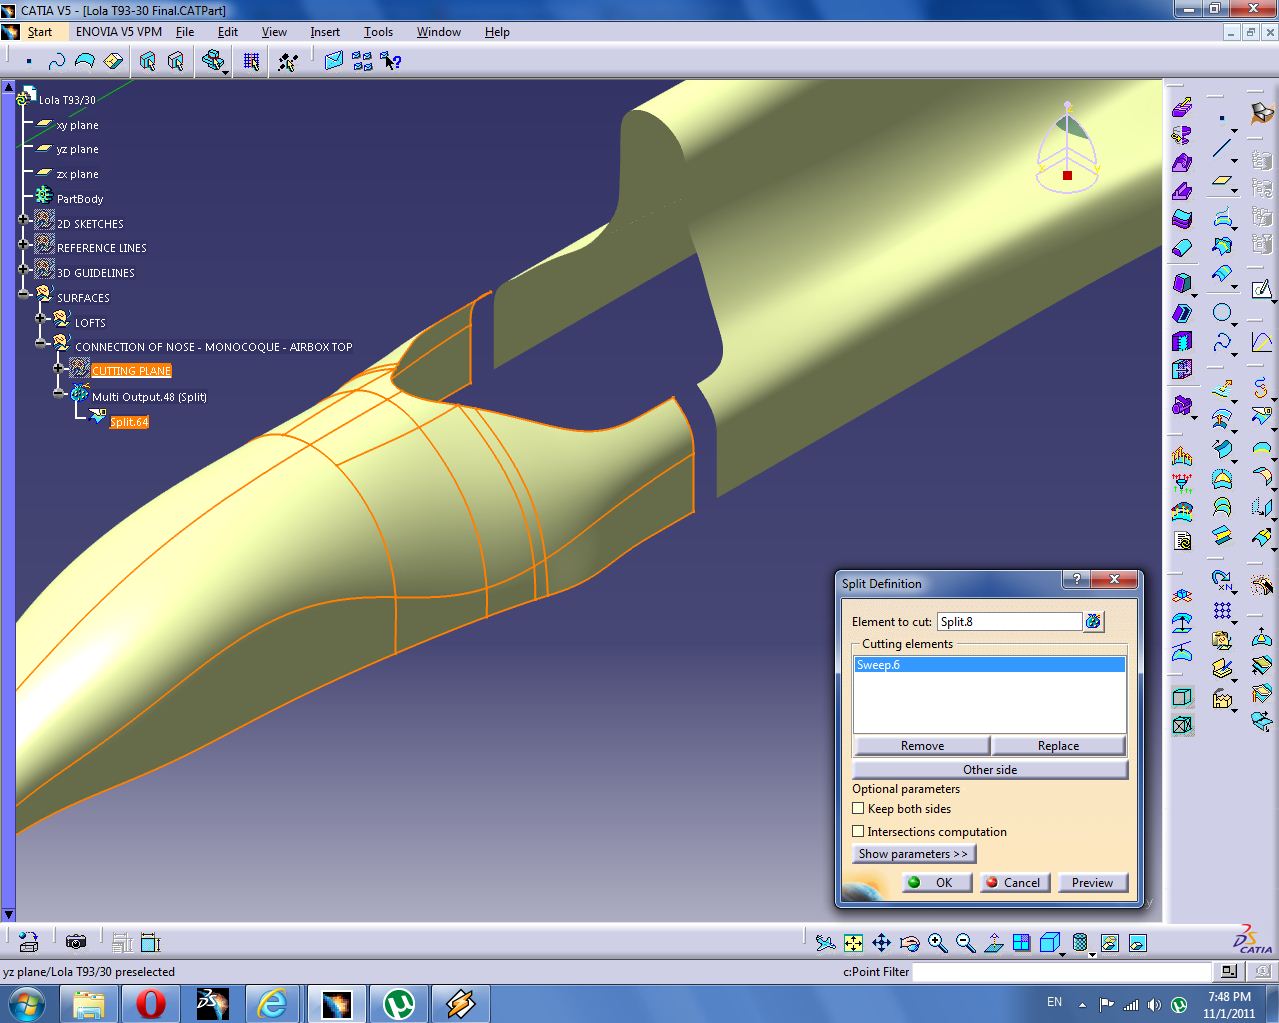
Task: Click the EN language indicator
Action: click(x=1054, y=1002)
